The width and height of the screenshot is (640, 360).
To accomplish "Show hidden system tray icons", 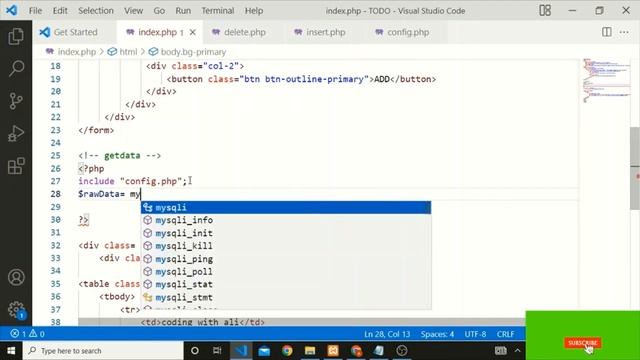I will (x=518, y=351).
